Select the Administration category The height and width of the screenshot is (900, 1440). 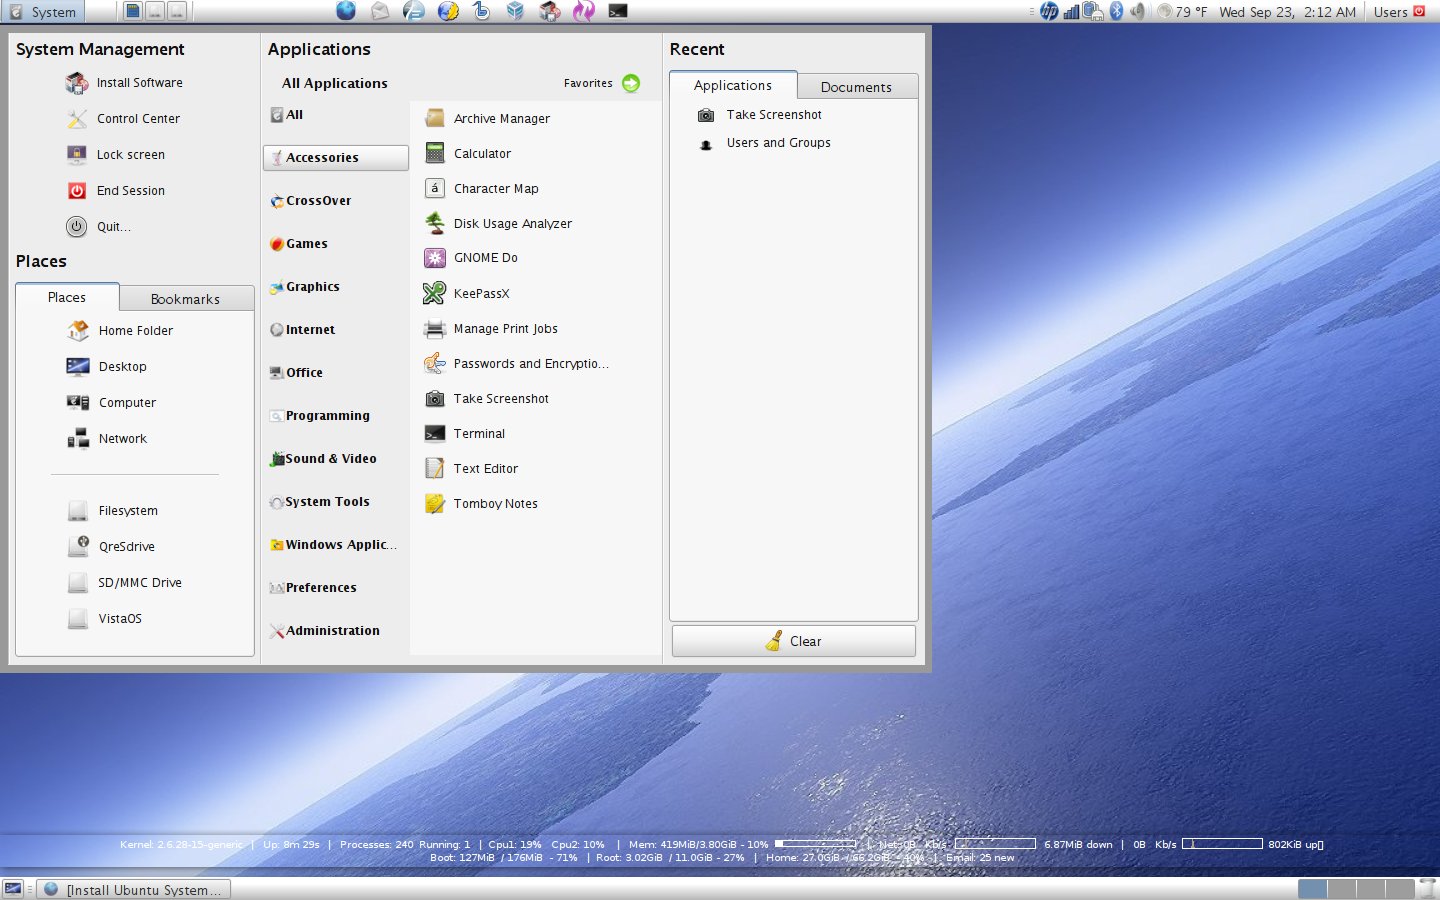[335, 631]
